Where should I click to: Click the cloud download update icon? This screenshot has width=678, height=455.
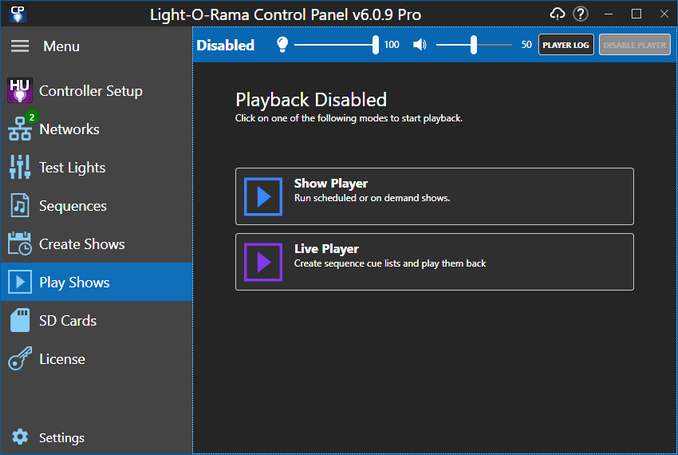click(x=557, y=14)
